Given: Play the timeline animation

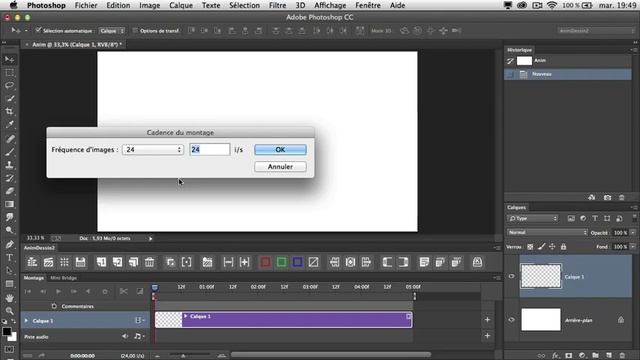Looking at the screenshot, I should click(x=58, y=291).
